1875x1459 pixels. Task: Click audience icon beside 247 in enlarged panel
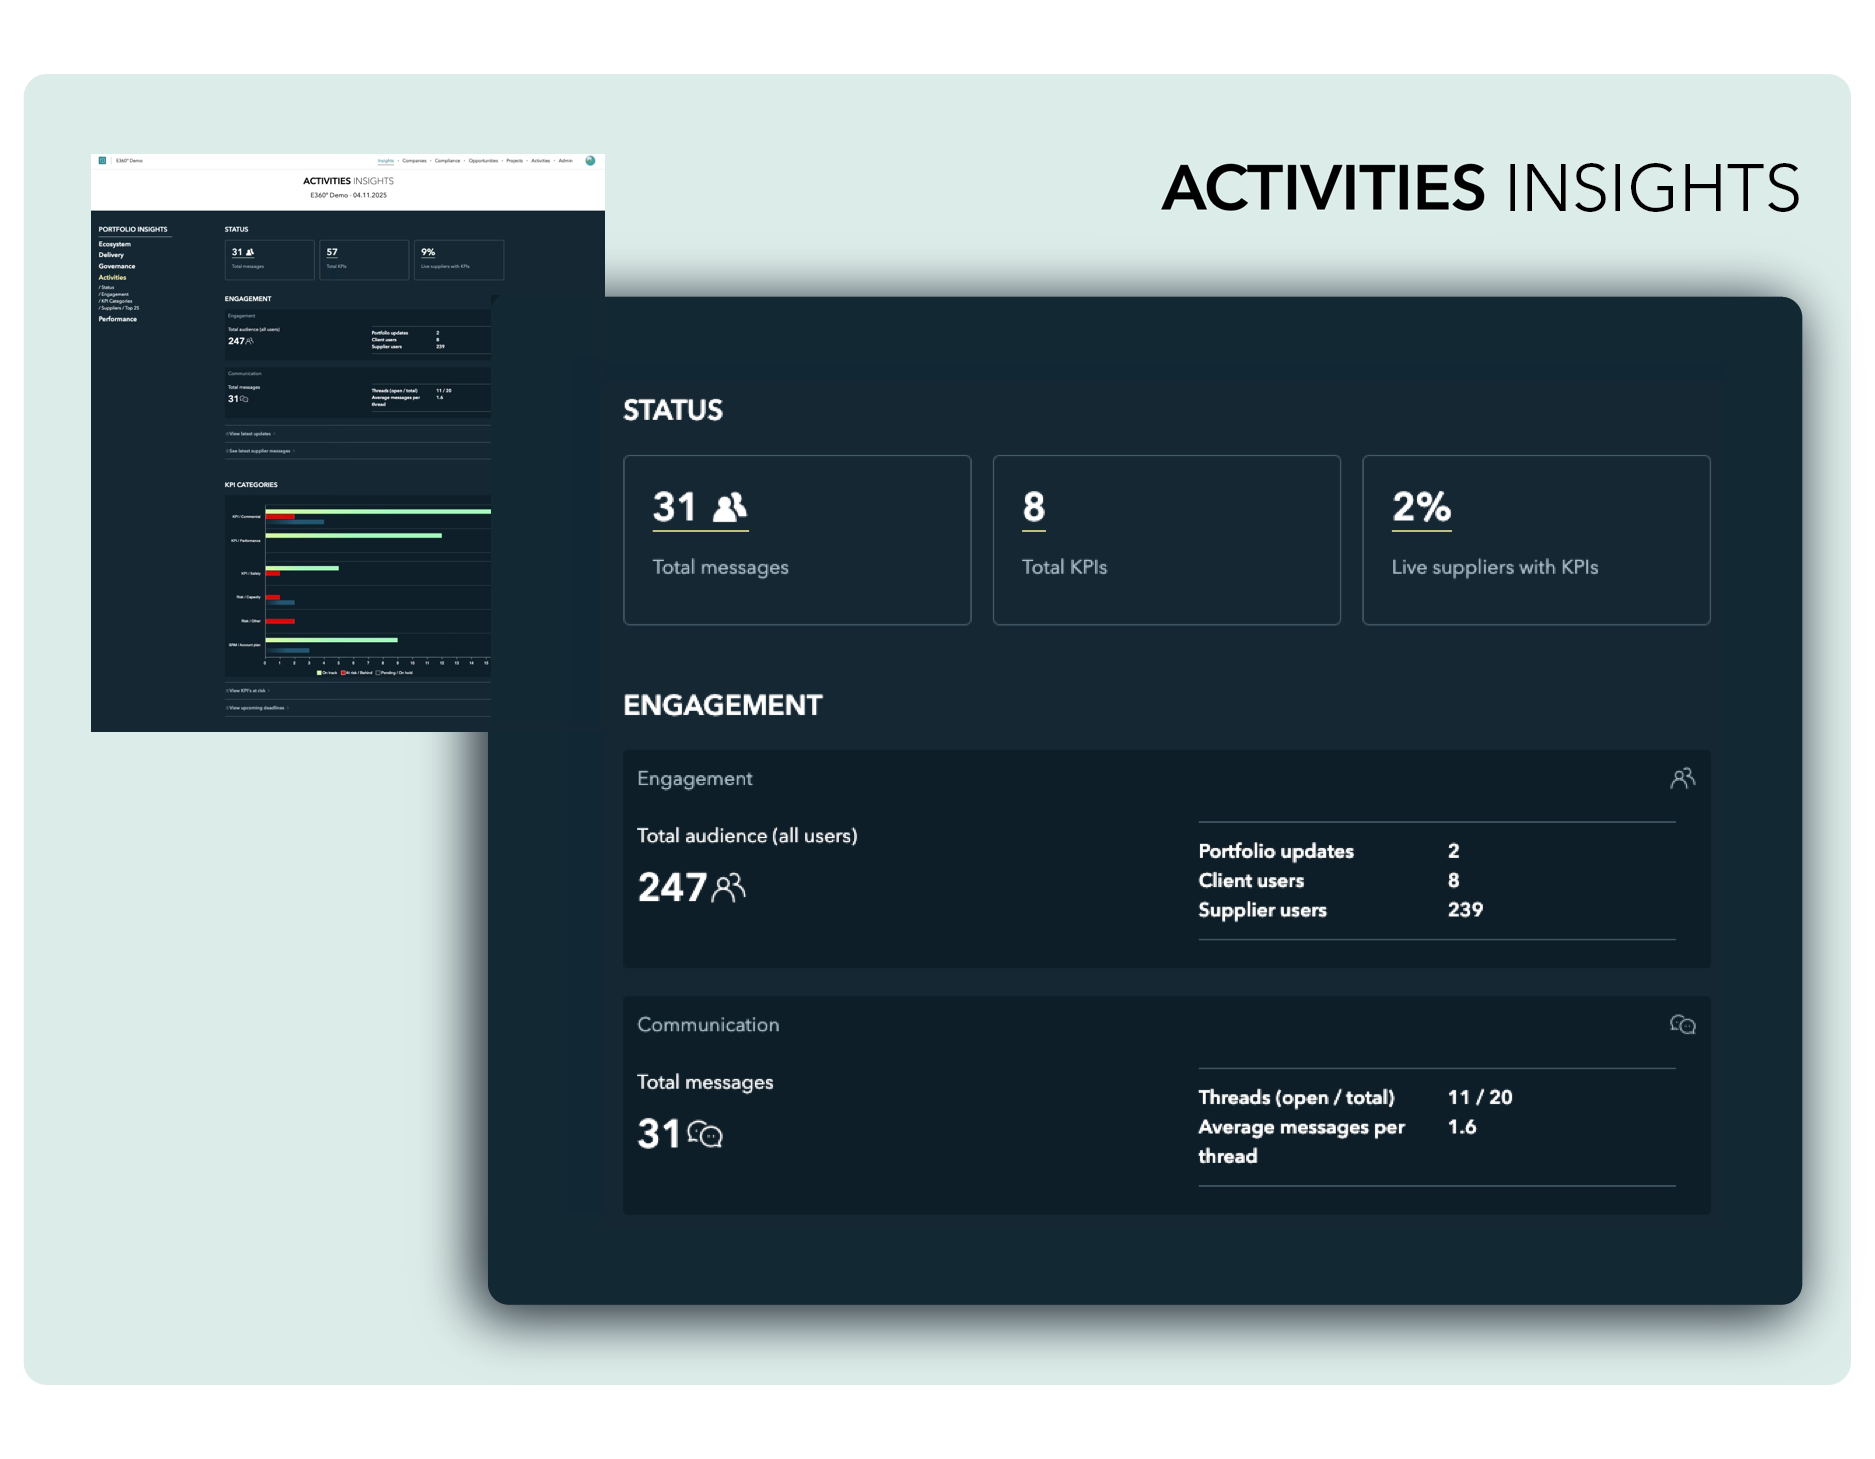729,887
